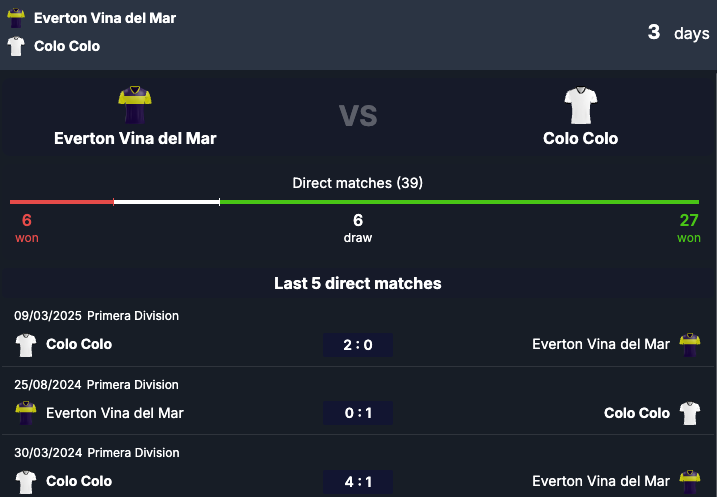This screenshot has height=497, width=717.
Task: Select the large Colo Colo white kit
Action: click(x=581, y=105)
